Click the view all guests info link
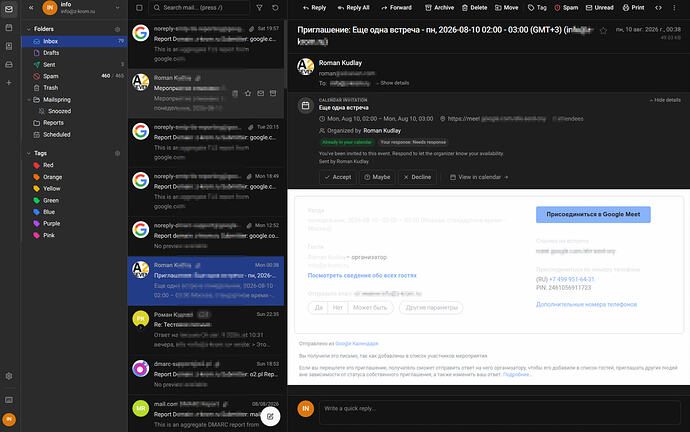 click(x=362, y=275)
